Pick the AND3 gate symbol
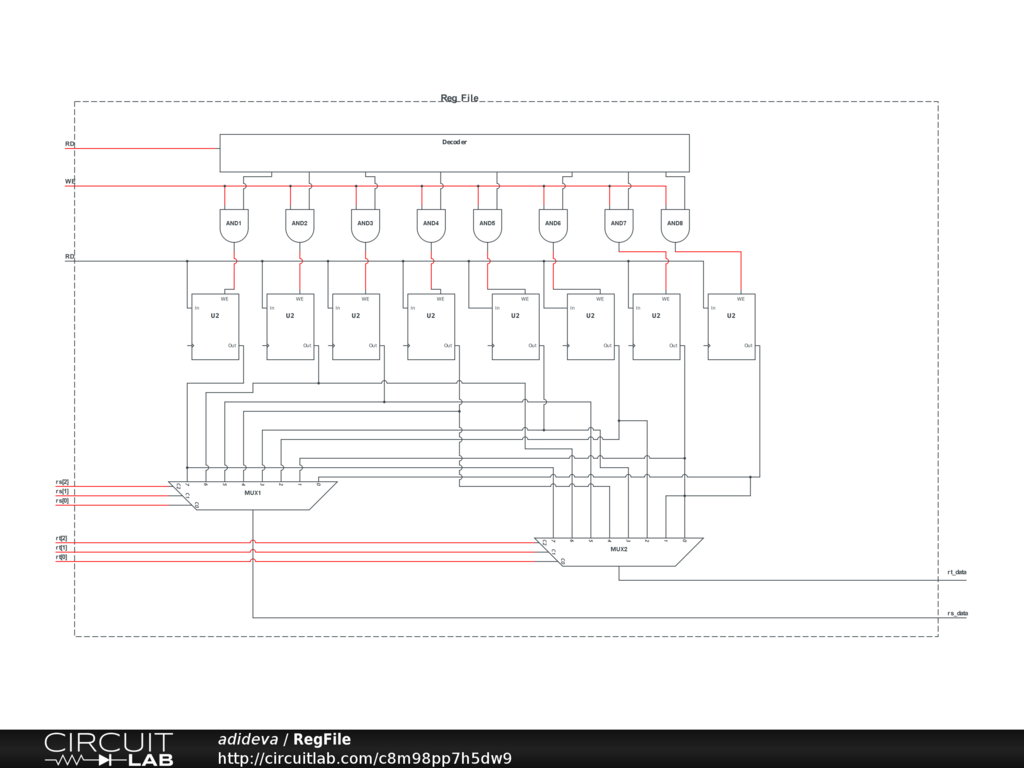Screen dimensions: 1024x768 tap(365, 225)
